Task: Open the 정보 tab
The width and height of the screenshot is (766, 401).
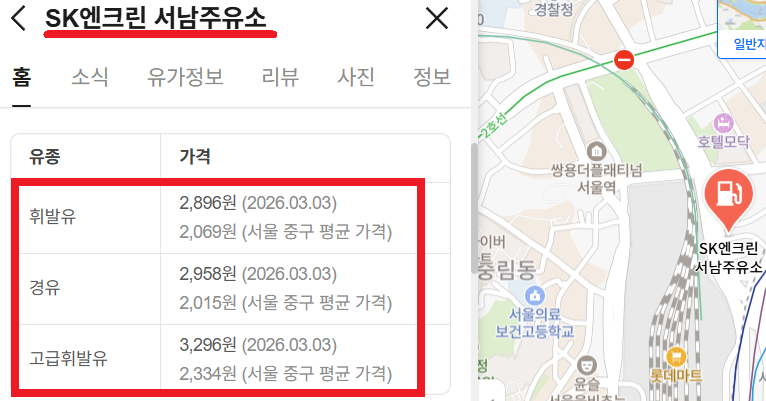Action: 431,77
